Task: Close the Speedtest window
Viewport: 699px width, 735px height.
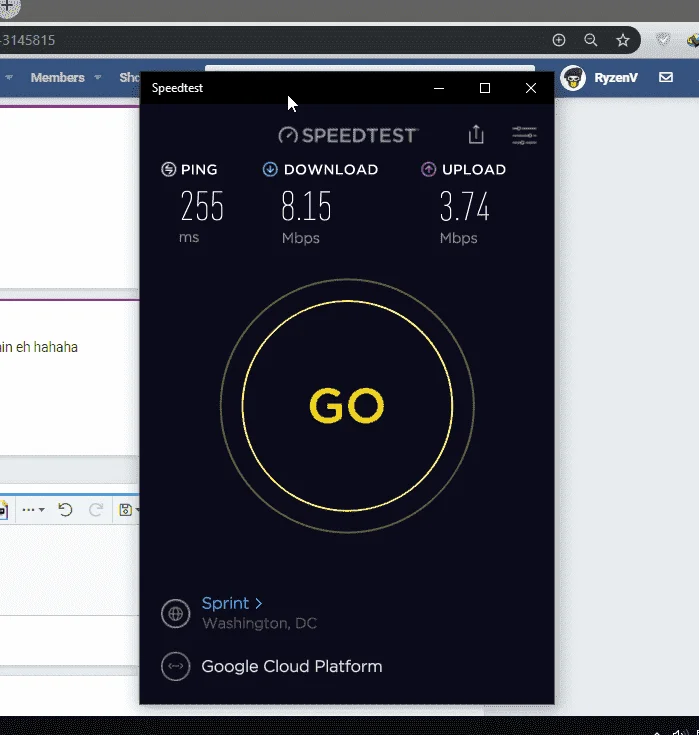Action: click(x=531, y=88)
